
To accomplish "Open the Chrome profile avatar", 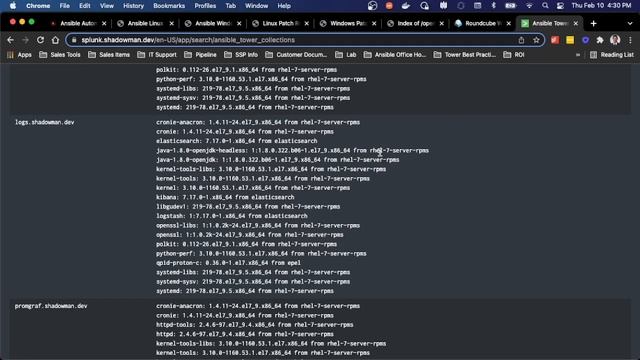I will coord(615,40).
